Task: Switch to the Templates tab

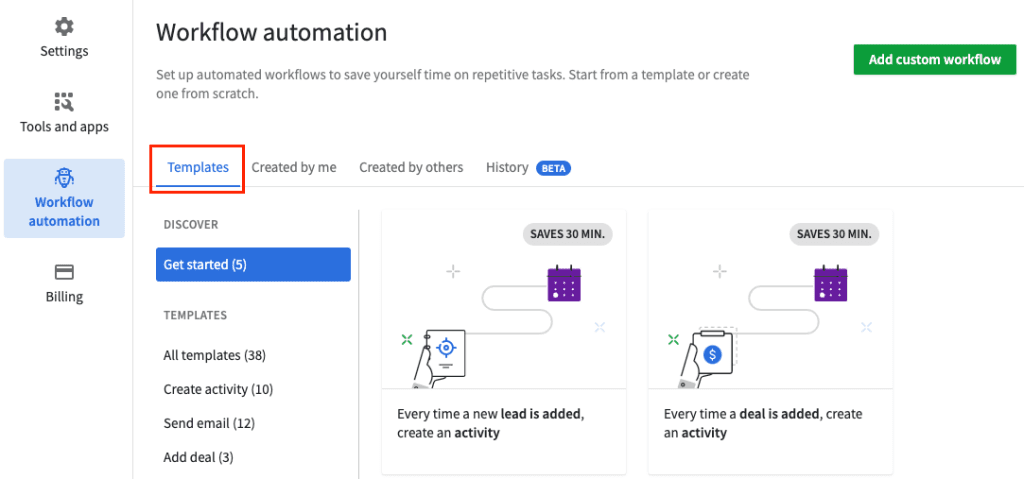Action: pyautogui.click(x=198, y=167)
